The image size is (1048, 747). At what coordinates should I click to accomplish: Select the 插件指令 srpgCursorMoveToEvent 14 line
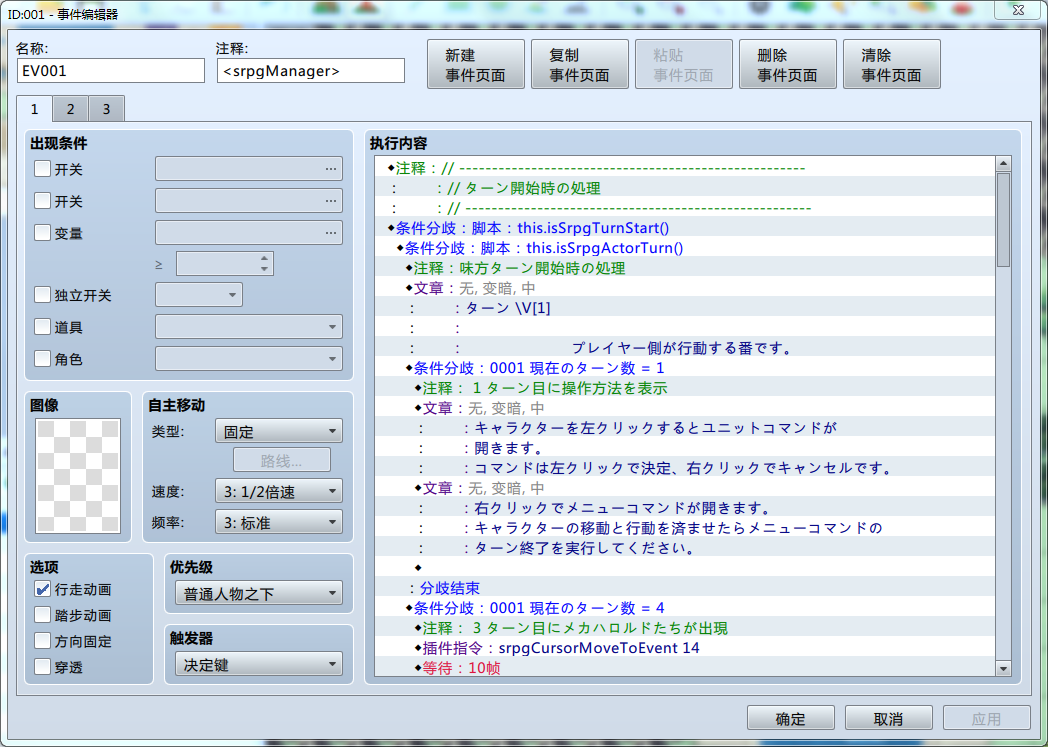[x=685, y=648]
